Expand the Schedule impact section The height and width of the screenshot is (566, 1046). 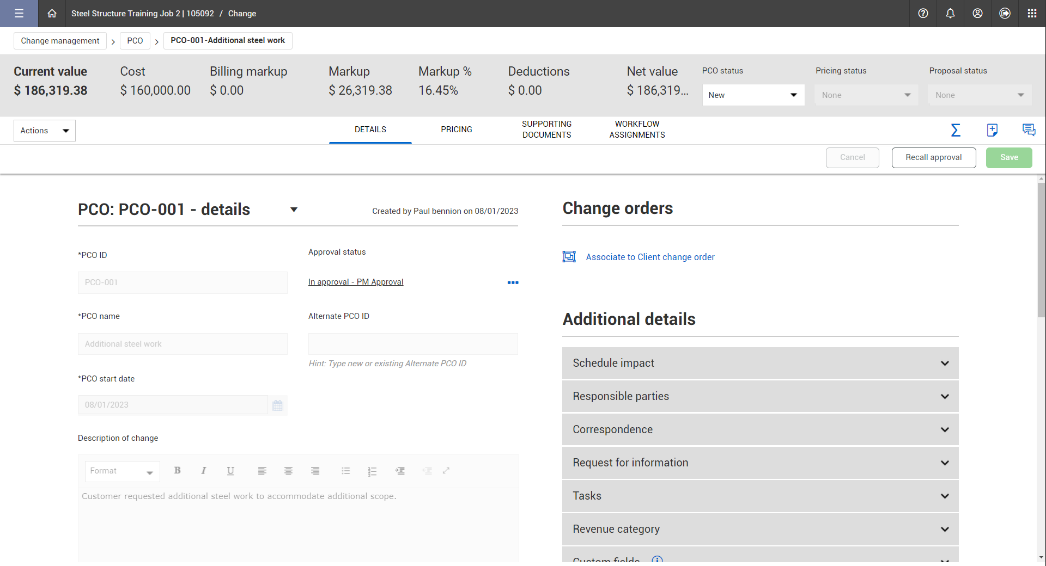[x=760, y=363]
